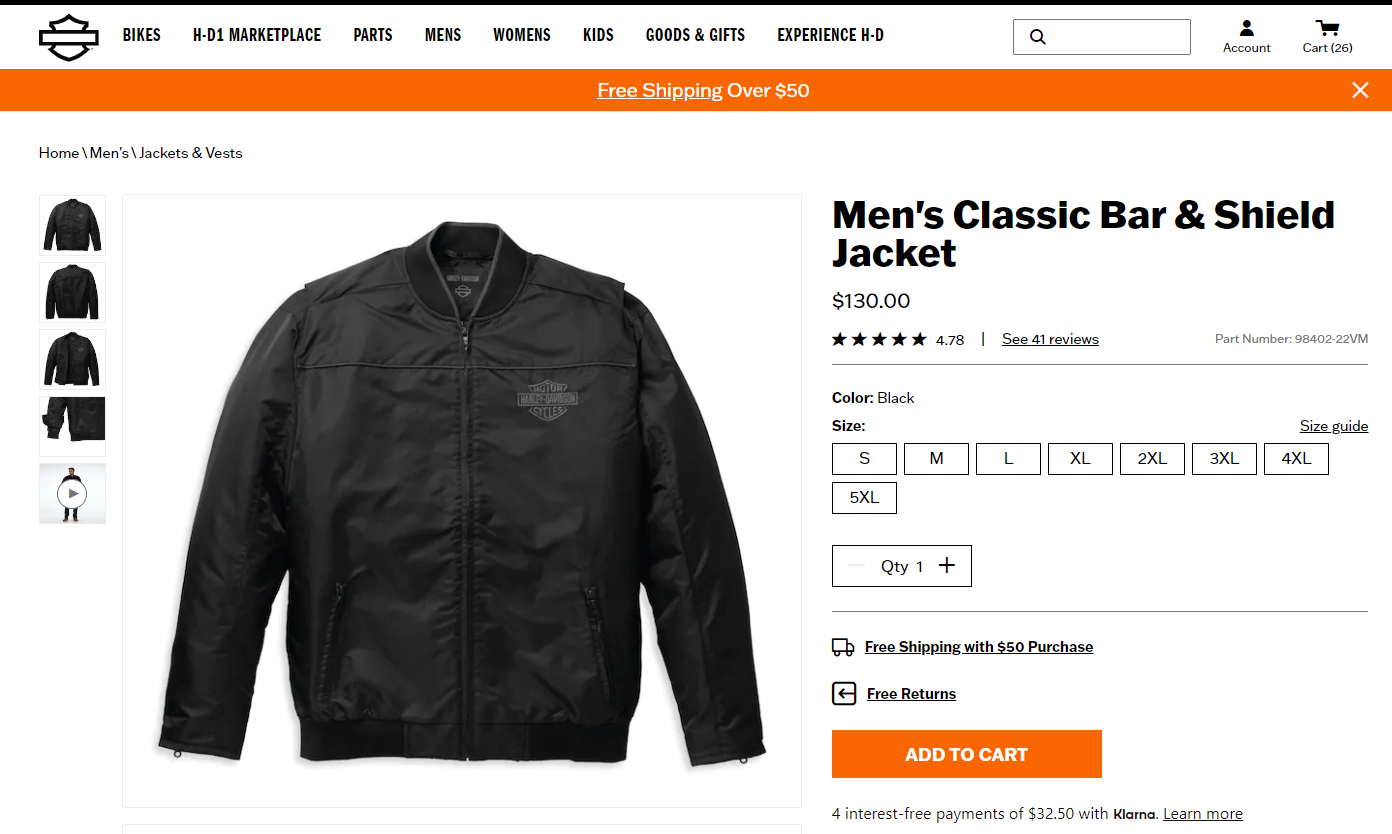This screenshot has width=1392, height=834.
Task: Open the shopping cart icon
Action: [x=1327, y=28]
